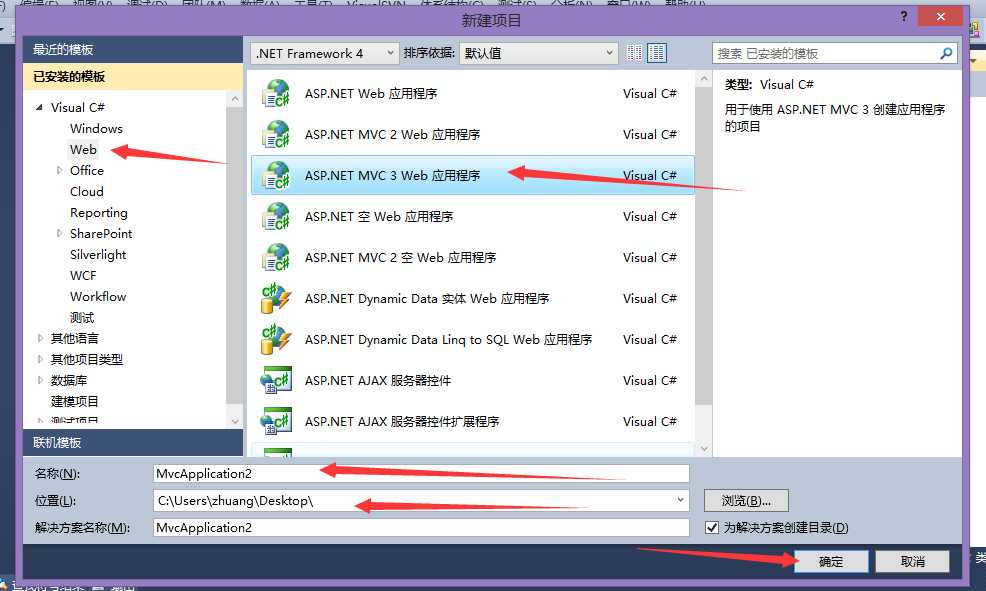Expand the 其他项目类型 node
Image resolution: width=986 pixels, height=591 pixels.
coord(40,359)
